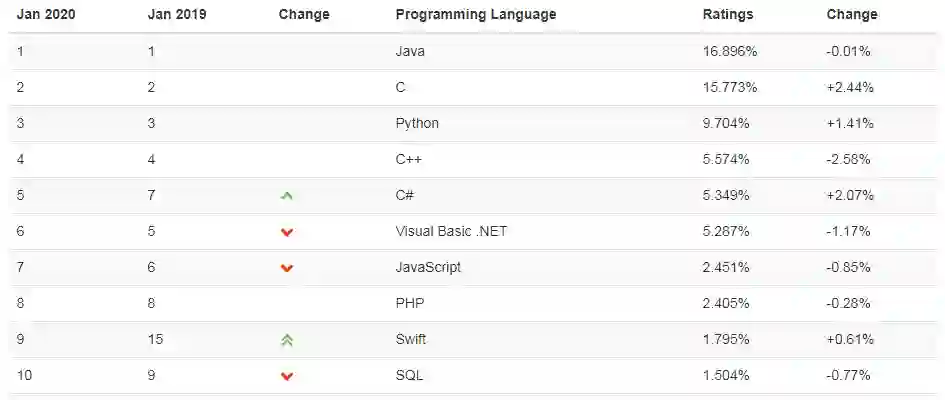
Task: Click the green up arrow for C#
Action: coord(287,196)
